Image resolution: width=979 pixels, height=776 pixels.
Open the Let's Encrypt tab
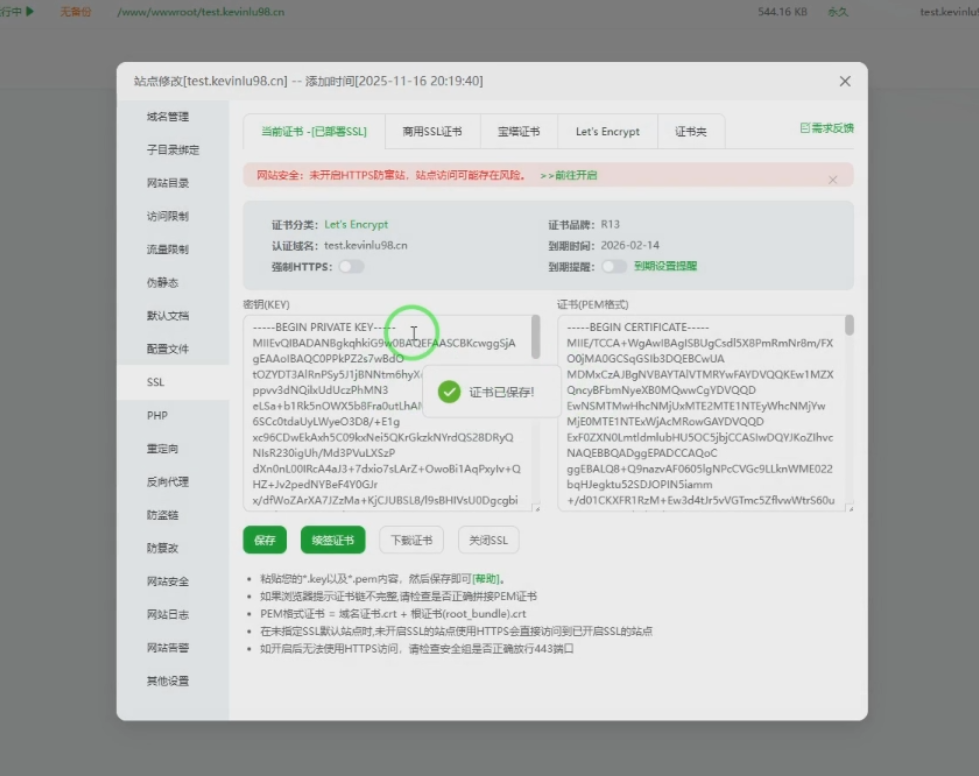[x=609, y=131]
